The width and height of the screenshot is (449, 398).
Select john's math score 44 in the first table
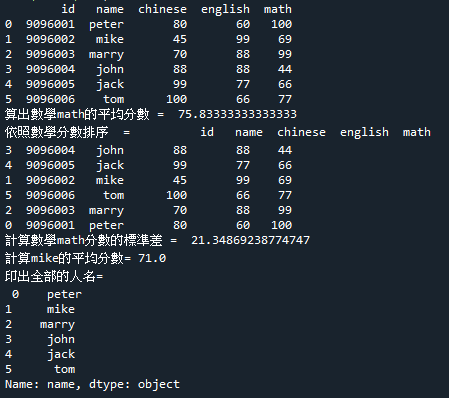pyautogui.click(x=285, y=69)
